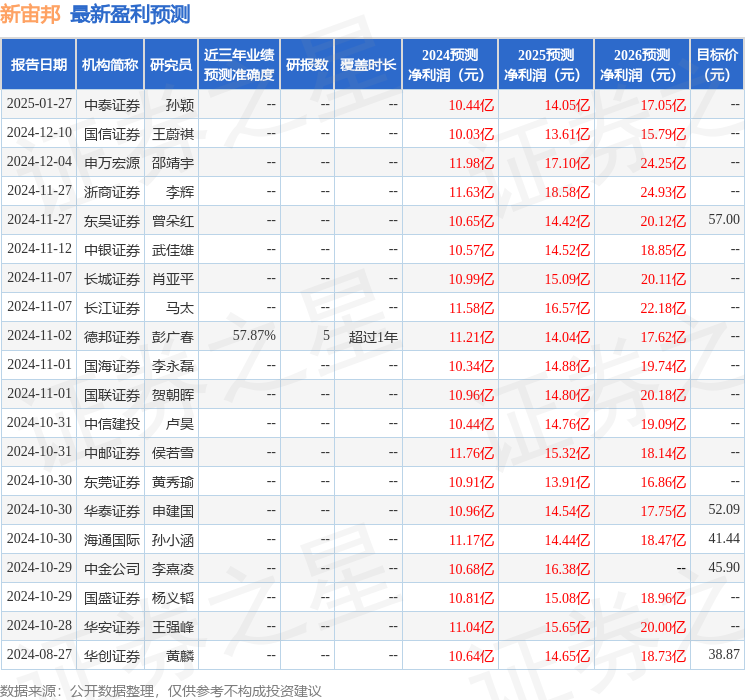The height and width of the screenshot is (700, 745).
Task: Click researcher 马太
Action: tap(180, 308)
